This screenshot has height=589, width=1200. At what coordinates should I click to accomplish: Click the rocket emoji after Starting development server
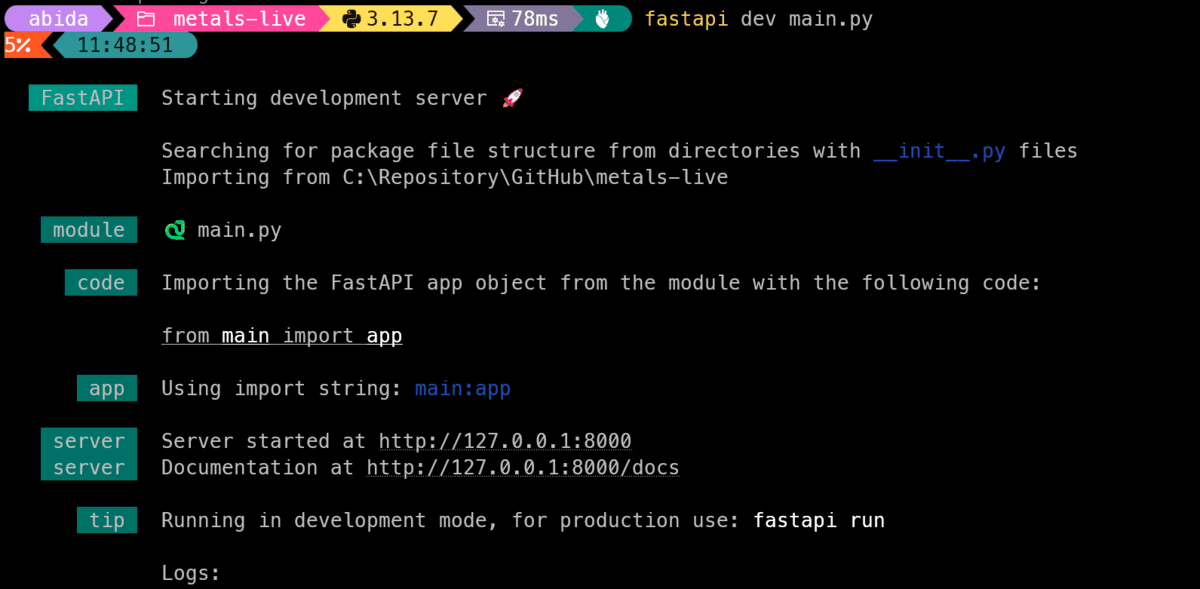pos(512,98)
